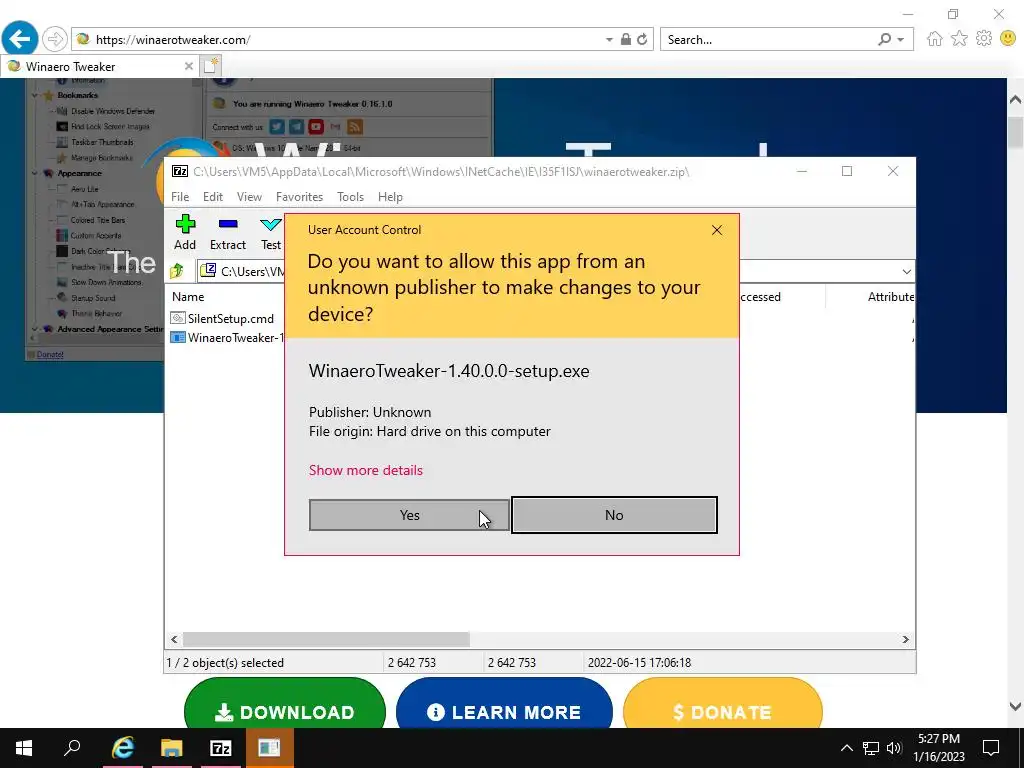This screenshot has width=1024, height=768.
Task: Open the 7-Zip Favorites menu
Action: (300, 197)
